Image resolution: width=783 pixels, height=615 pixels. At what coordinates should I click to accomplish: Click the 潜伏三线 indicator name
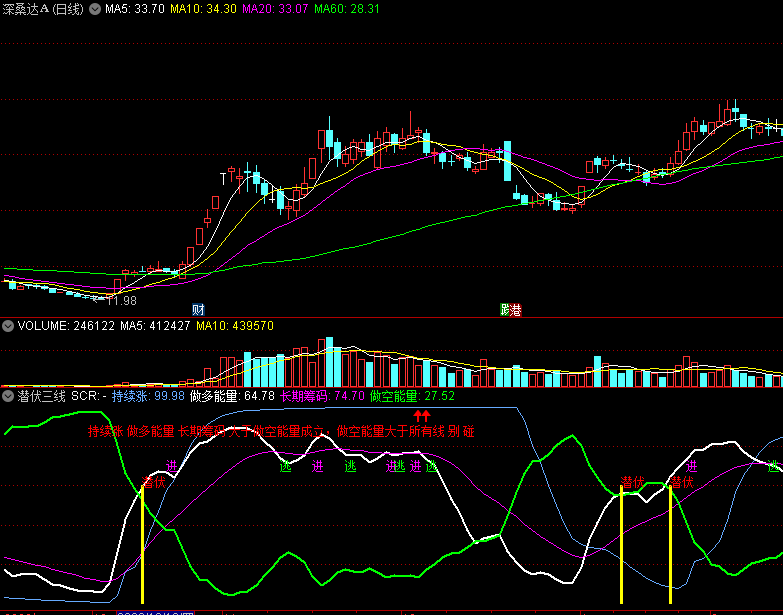(x=41, y=396)
